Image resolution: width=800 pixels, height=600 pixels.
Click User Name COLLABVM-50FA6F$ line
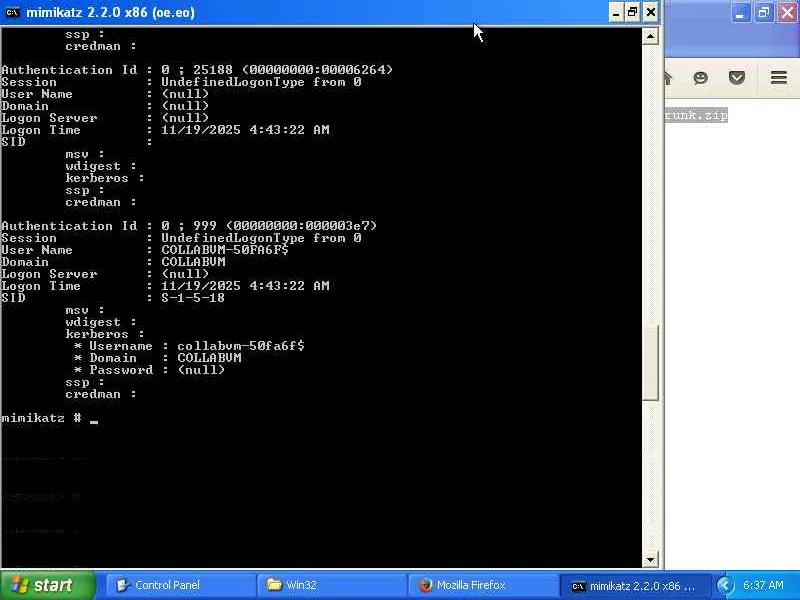(x=145, y=250)
